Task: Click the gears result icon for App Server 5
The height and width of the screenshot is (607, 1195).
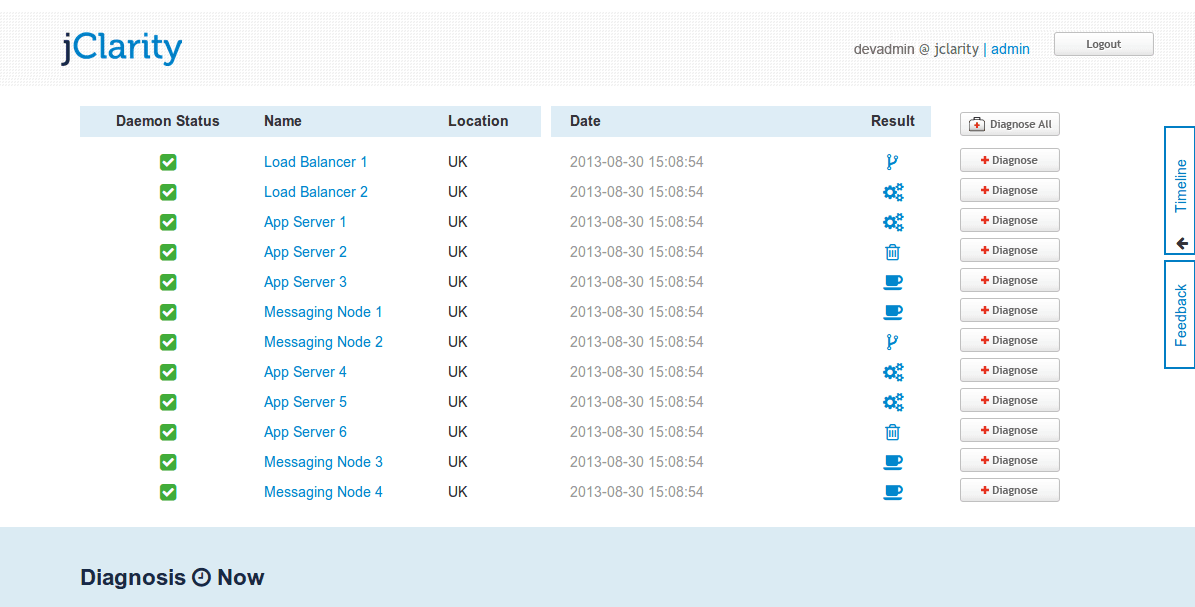Action: click(x=893, y=402)
